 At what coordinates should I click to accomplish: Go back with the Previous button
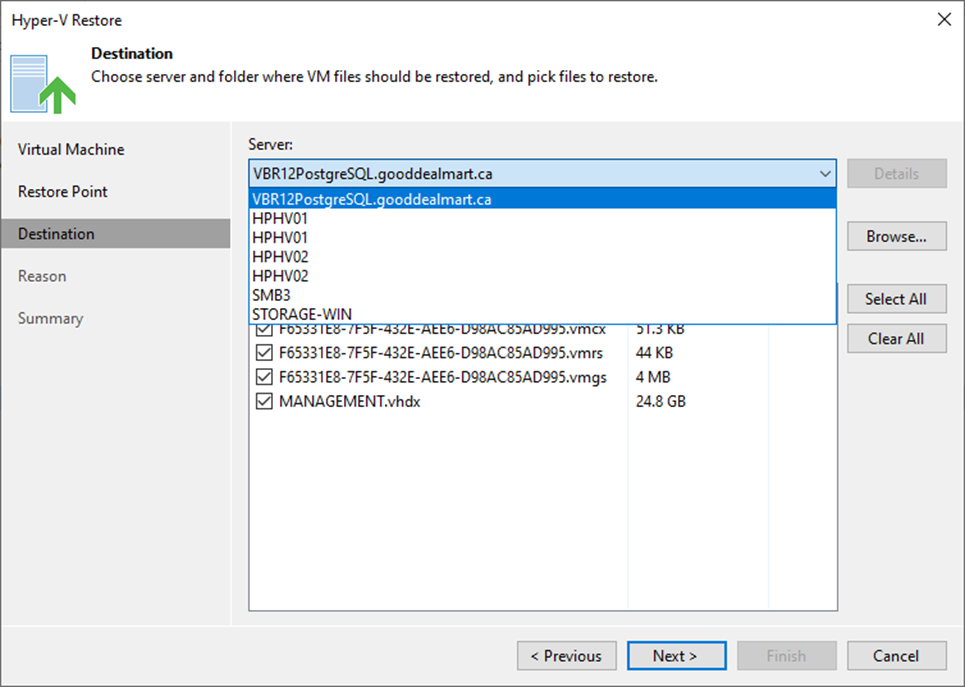coord(567,656)
